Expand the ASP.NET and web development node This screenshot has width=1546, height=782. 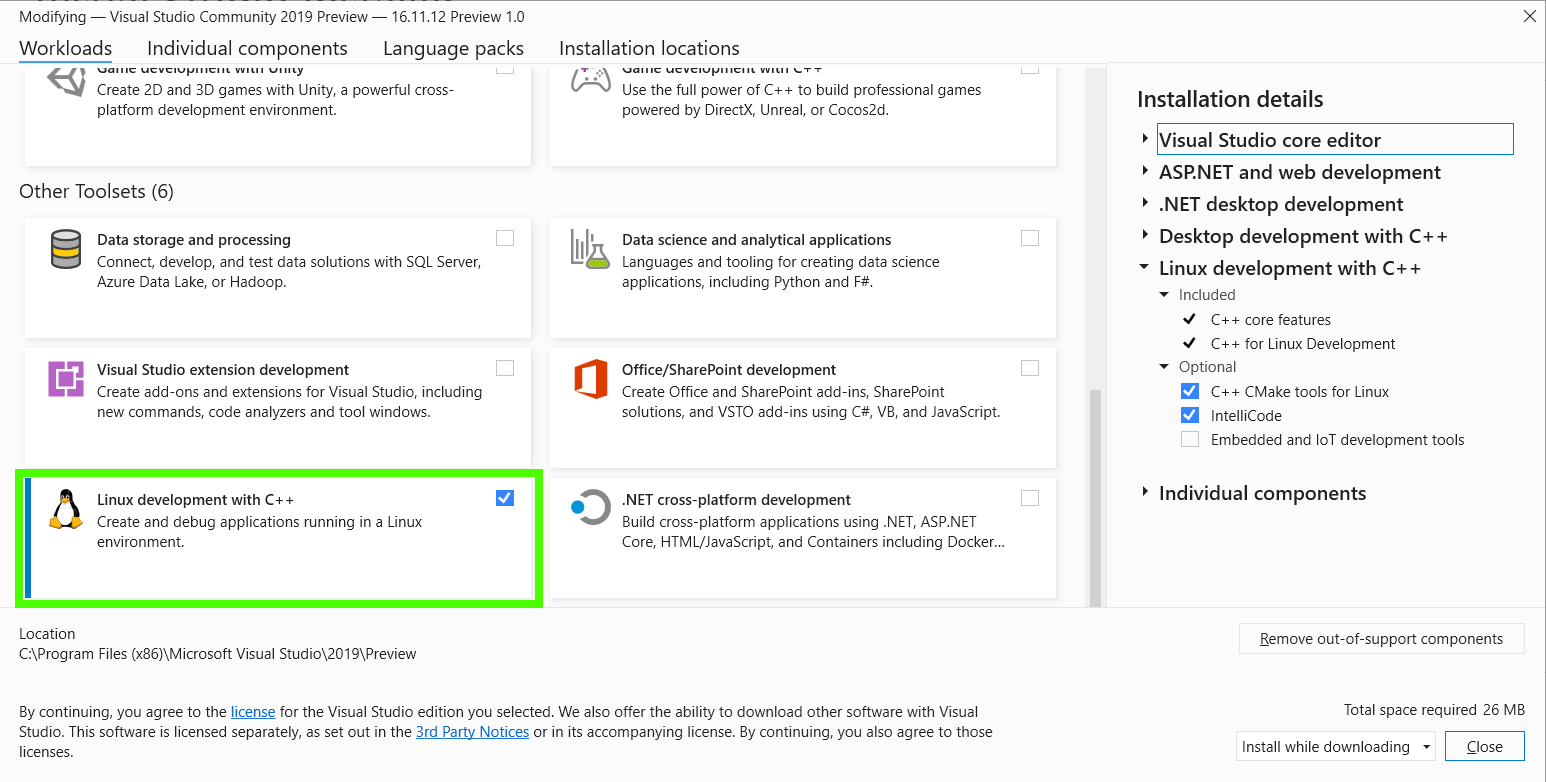pos(1145,172)
